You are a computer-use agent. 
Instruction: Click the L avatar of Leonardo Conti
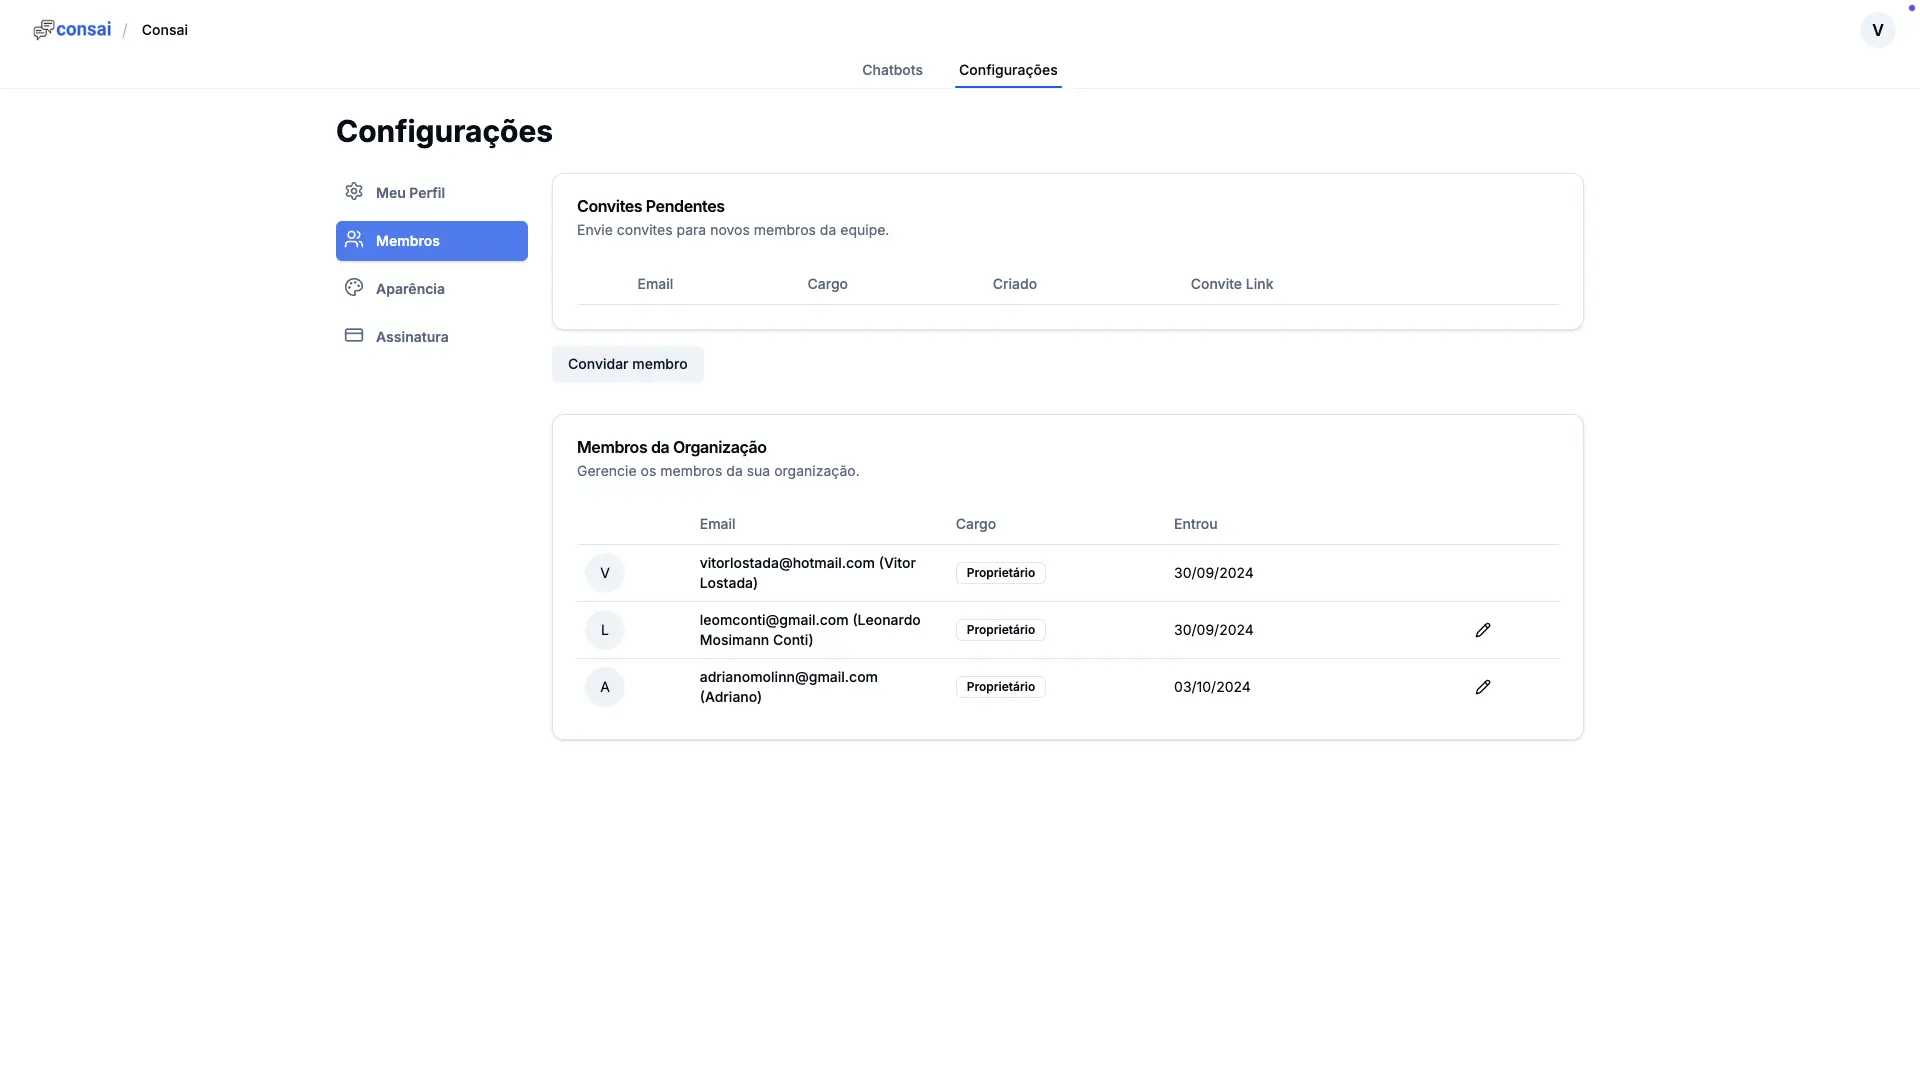[604, 630]
